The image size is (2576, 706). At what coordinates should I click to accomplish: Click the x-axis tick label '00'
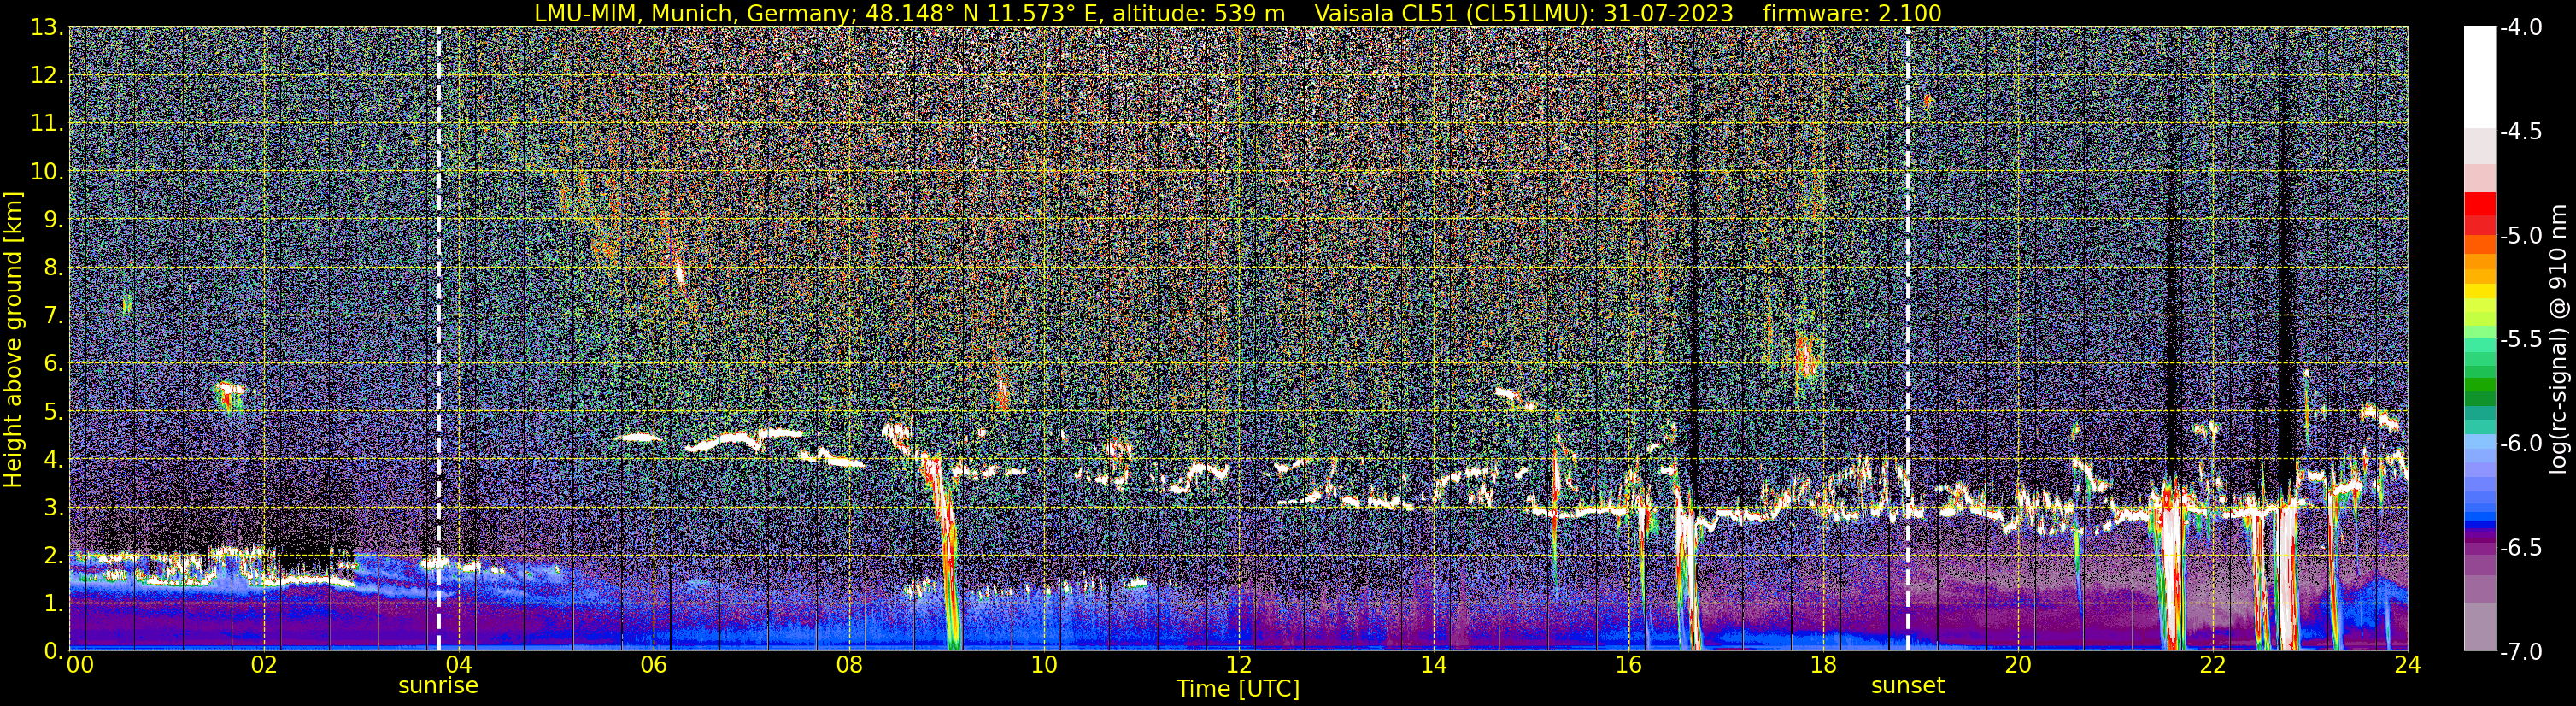pyautogui.click(x=79, y=665)
